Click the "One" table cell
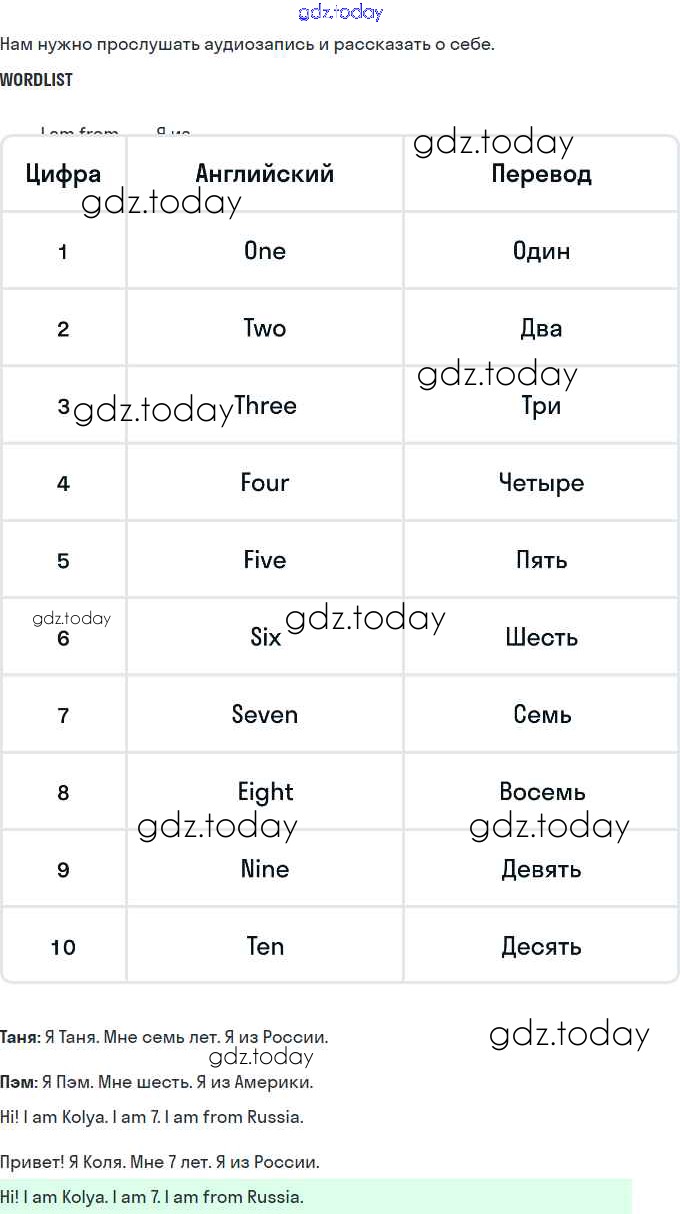Screen dimensions: 680x1214 pos(265,251)
